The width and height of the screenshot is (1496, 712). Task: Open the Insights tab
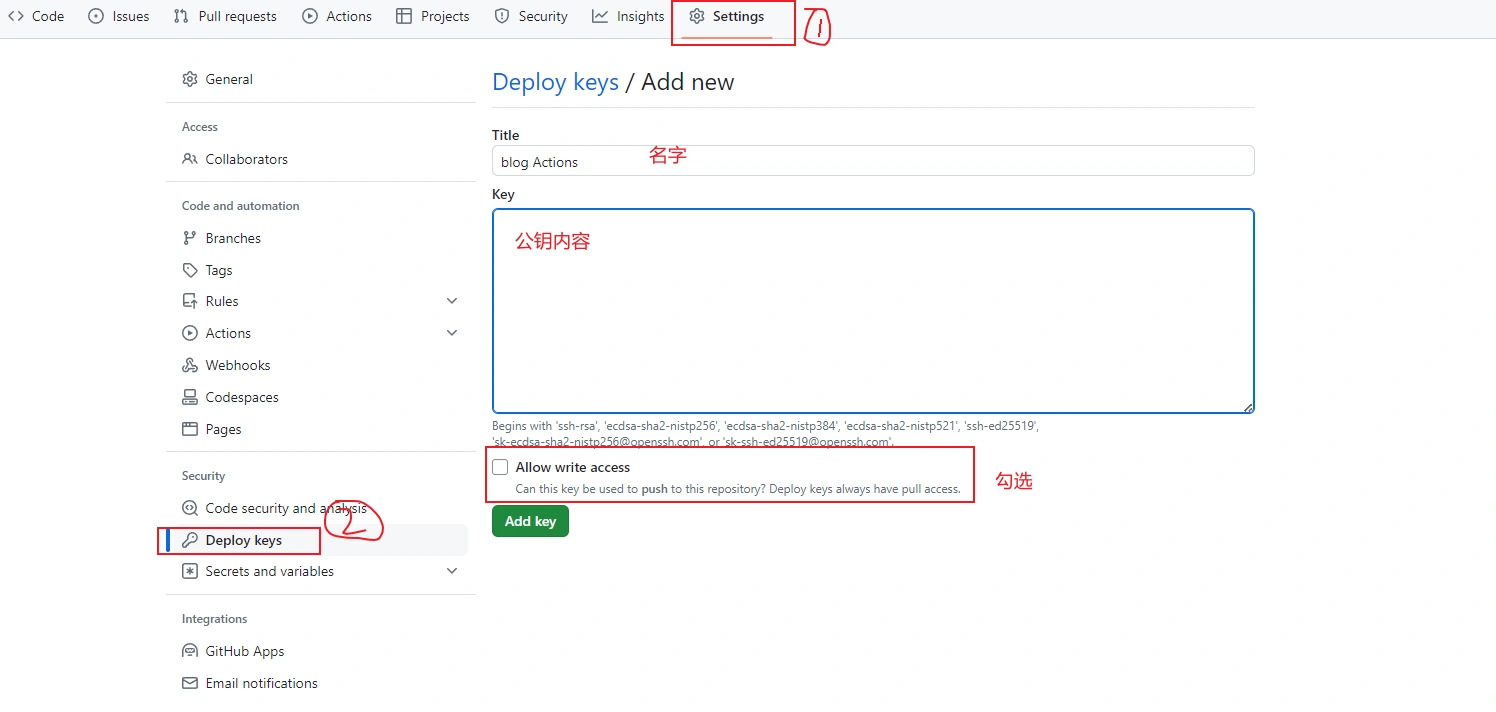click(628, 16)
